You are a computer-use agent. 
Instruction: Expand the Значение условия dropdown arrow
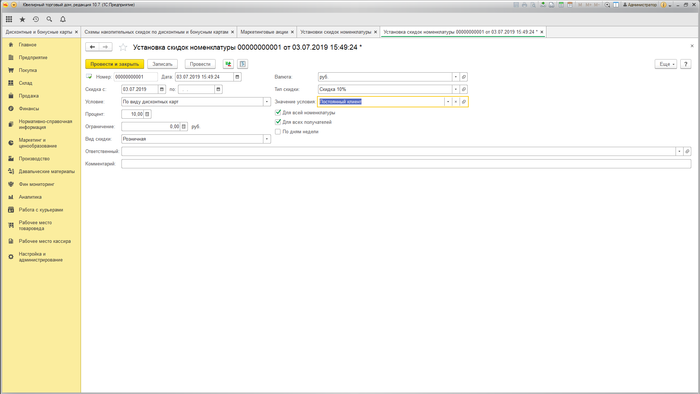click(448, 102)
